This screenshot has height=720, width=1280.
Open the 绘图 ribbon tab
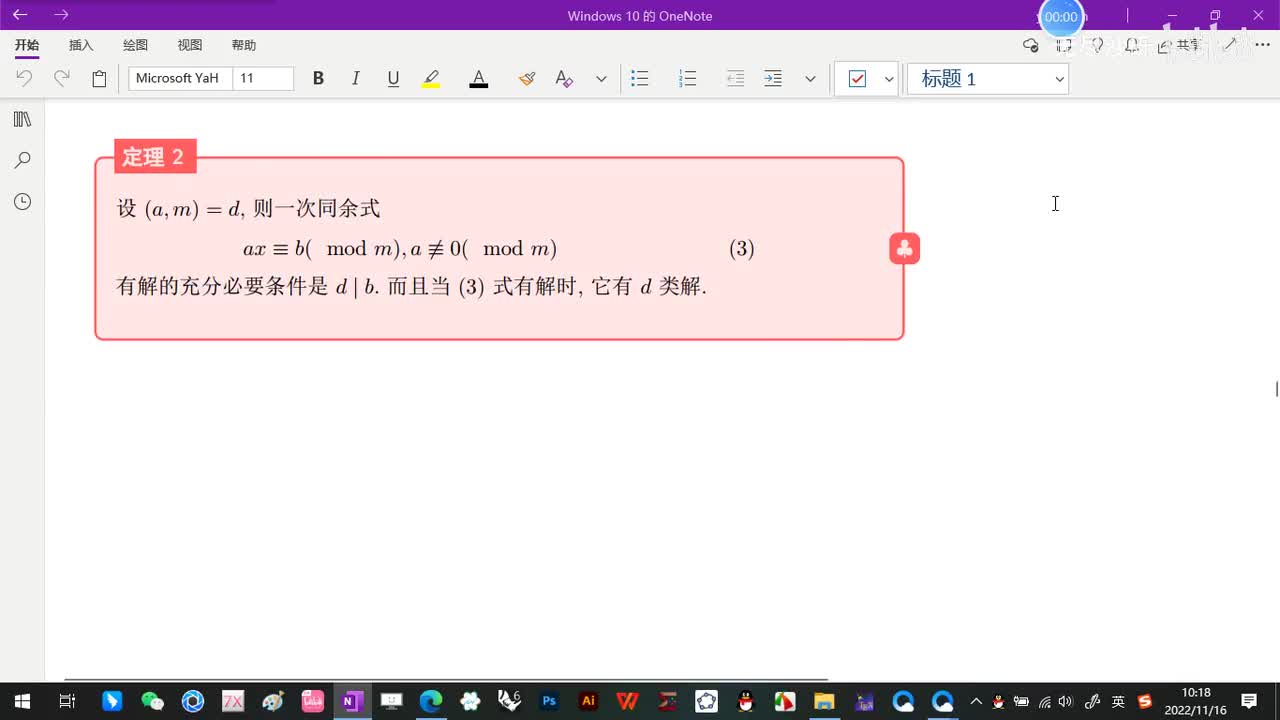point(135,45)
